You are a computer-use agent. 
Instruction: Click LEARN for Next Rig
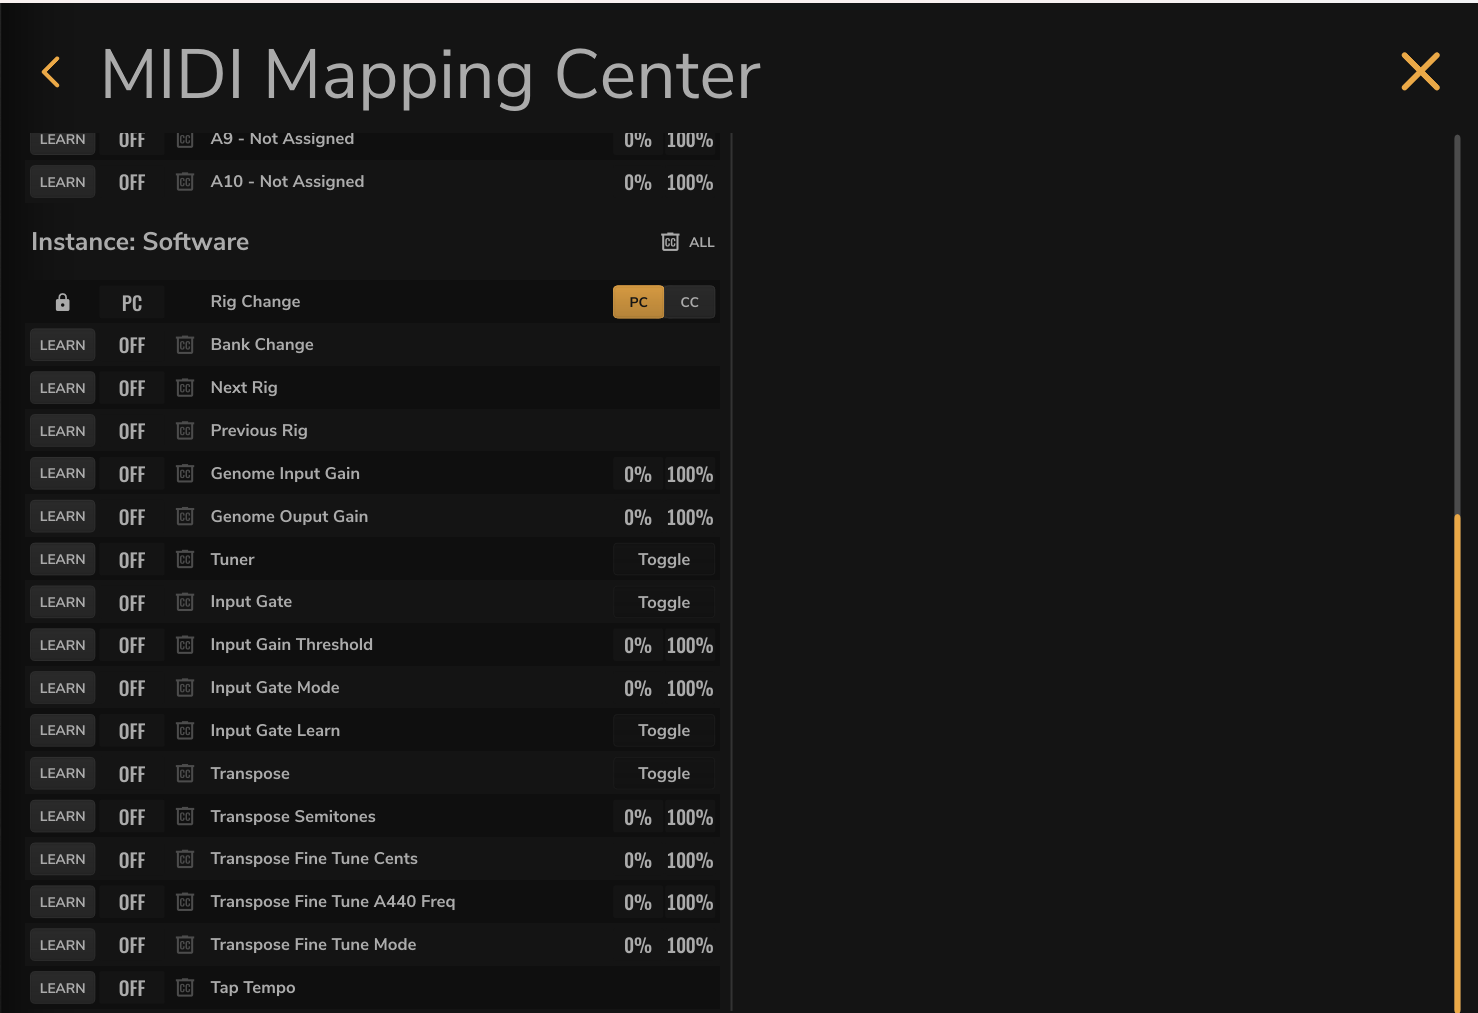[63, 388]
